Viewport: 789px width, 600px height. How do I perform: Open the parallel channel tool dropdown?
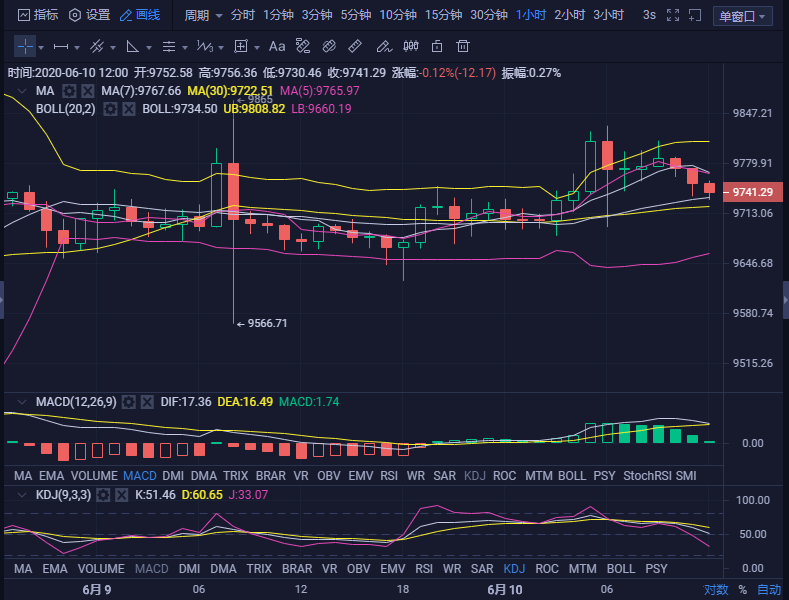tap(113, 48)
